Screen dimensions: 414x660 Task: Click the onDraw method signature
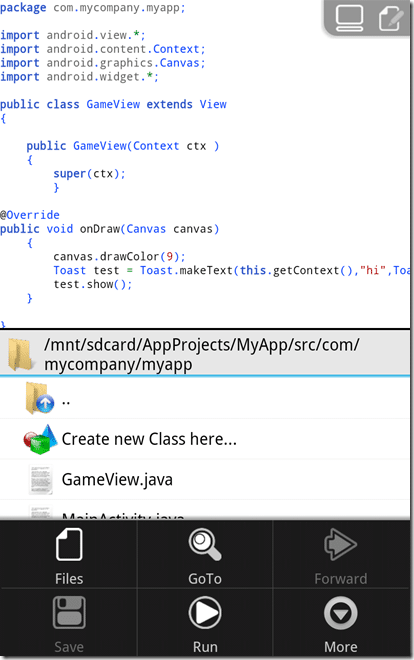[x=109, y=229]
